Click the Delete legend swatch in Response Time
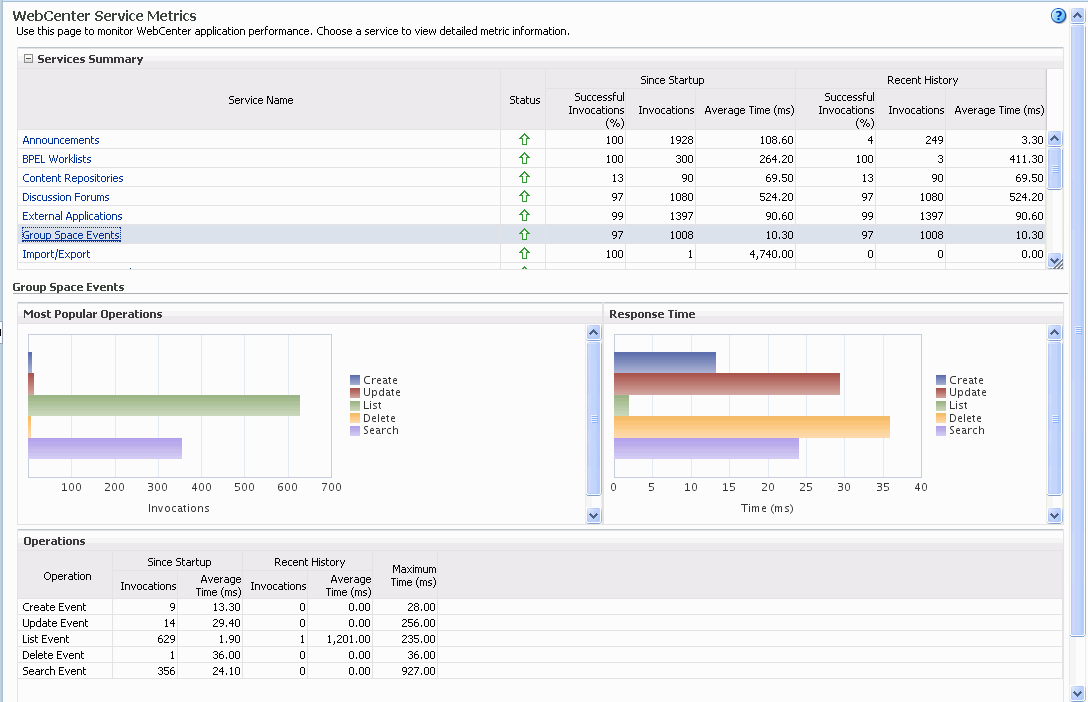1088x702 pixels. click(x=941, y=418)
